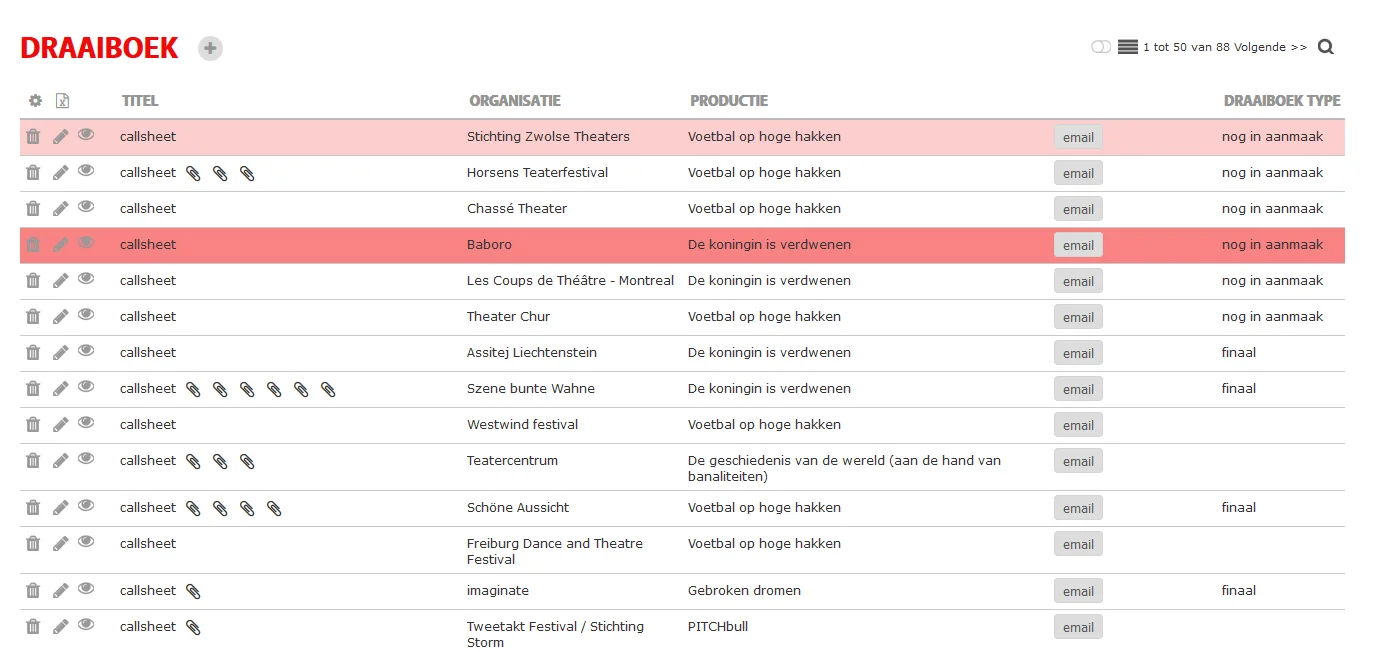Image resolution: width=1375 pixels, height=652 pixels.
Task: Email Tweetakt Festival PITCHbull callsheet
Action: coord(1078,627)
